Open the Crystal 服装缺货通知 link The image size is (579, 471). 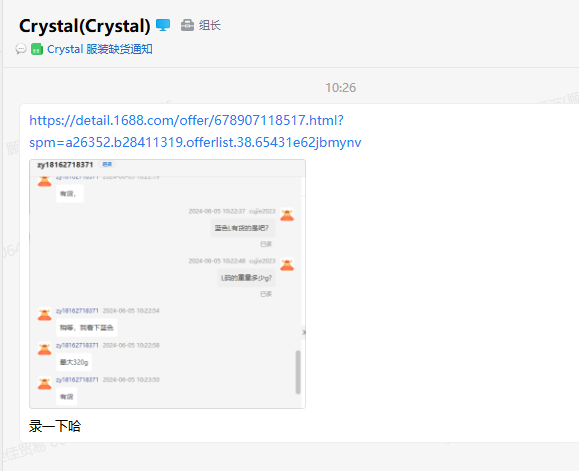click(x=100, y=49)
